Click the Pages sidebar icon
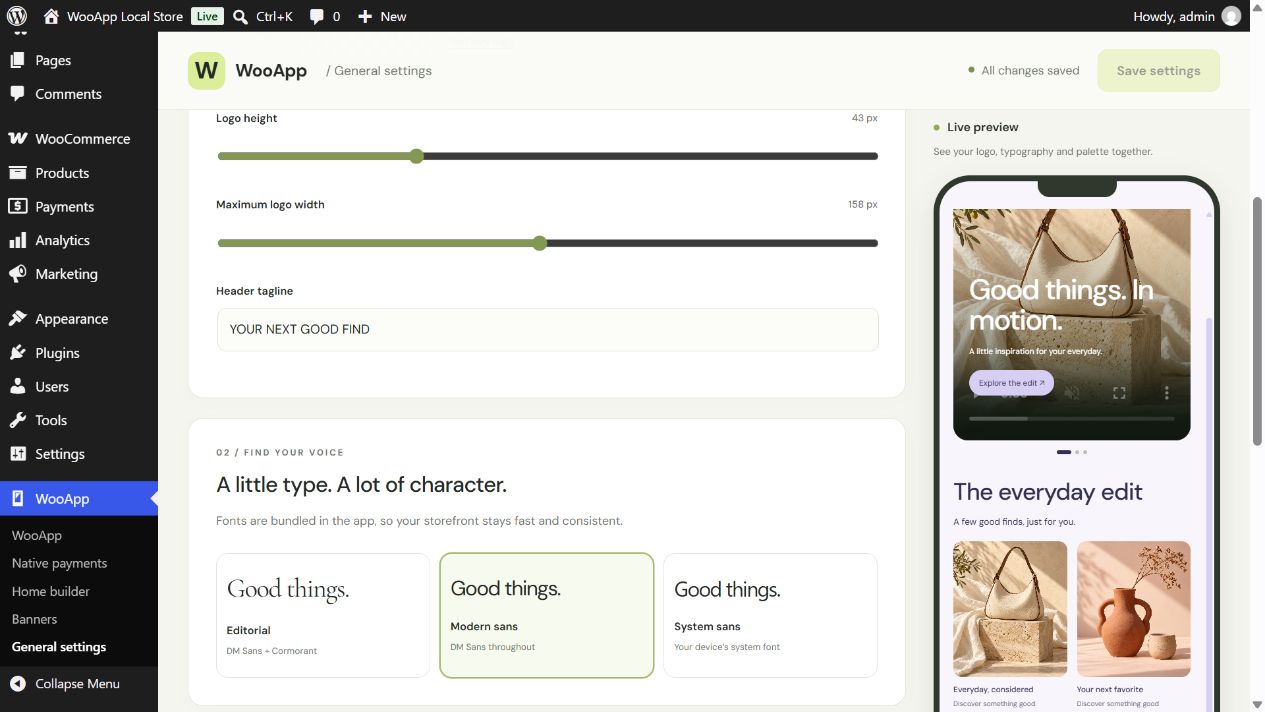 point(17,60)
